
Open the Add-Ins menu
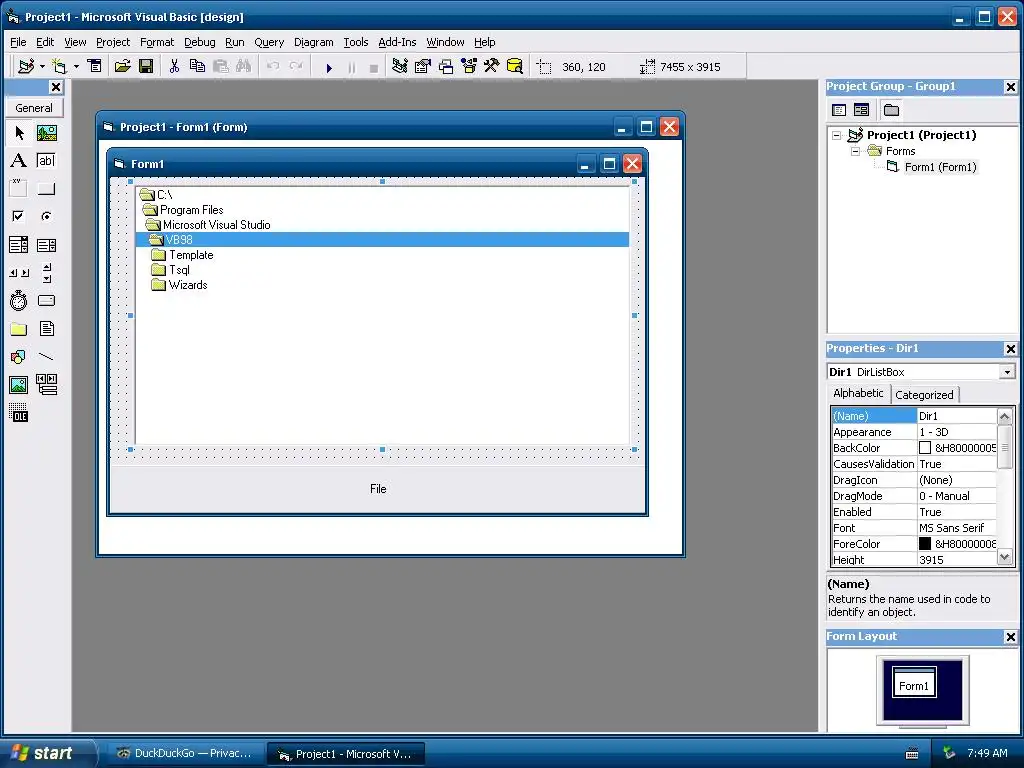(397, 42)
